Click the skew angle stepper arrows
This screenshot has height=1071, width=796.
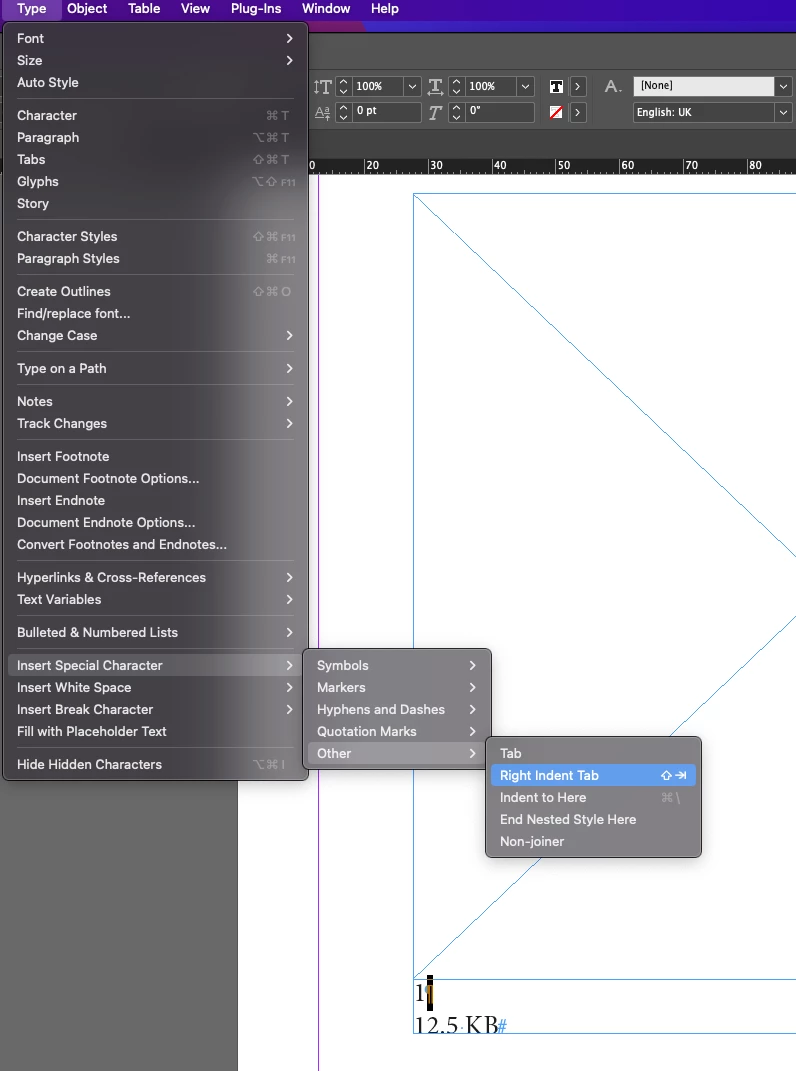pos(456,112)
